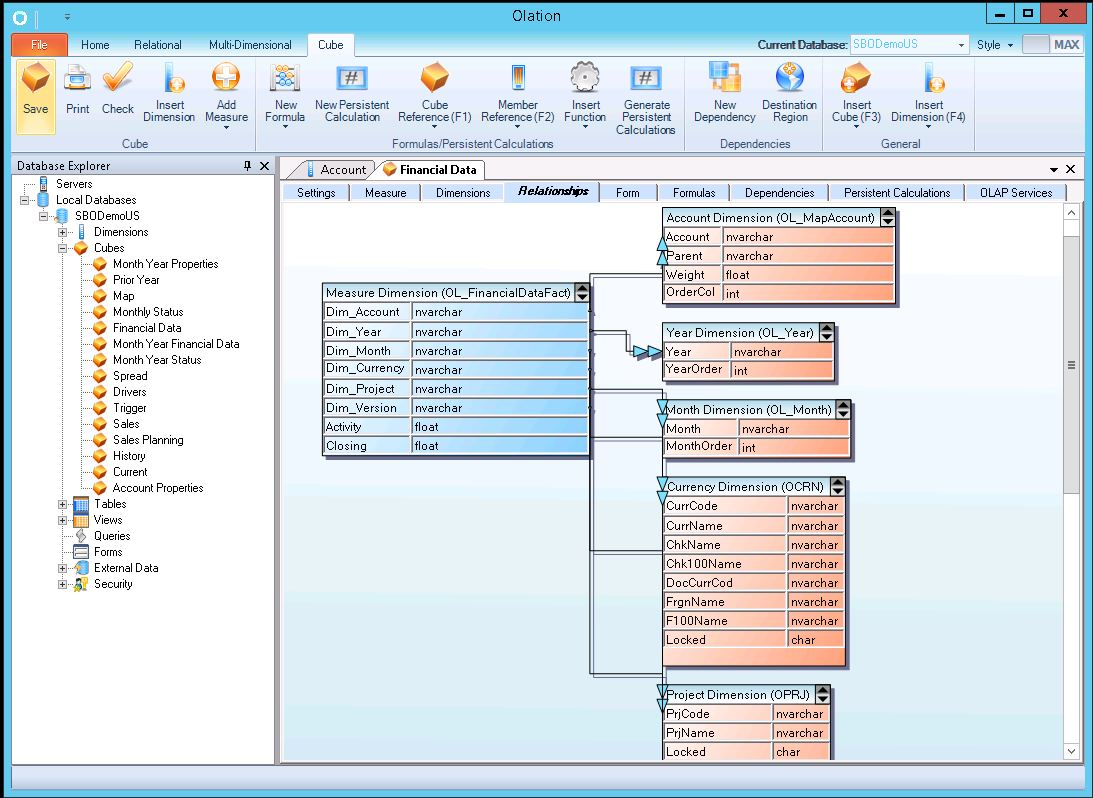Switch to the Relational ribbon tab
The image size is (1093, 798).
pos(158,45)
